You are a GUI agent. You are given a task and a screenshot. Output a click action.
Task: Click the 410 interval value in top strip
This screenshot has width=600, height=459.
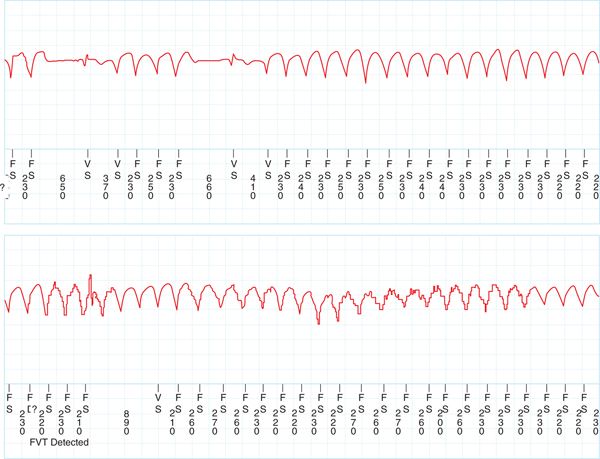pos(253,185)
